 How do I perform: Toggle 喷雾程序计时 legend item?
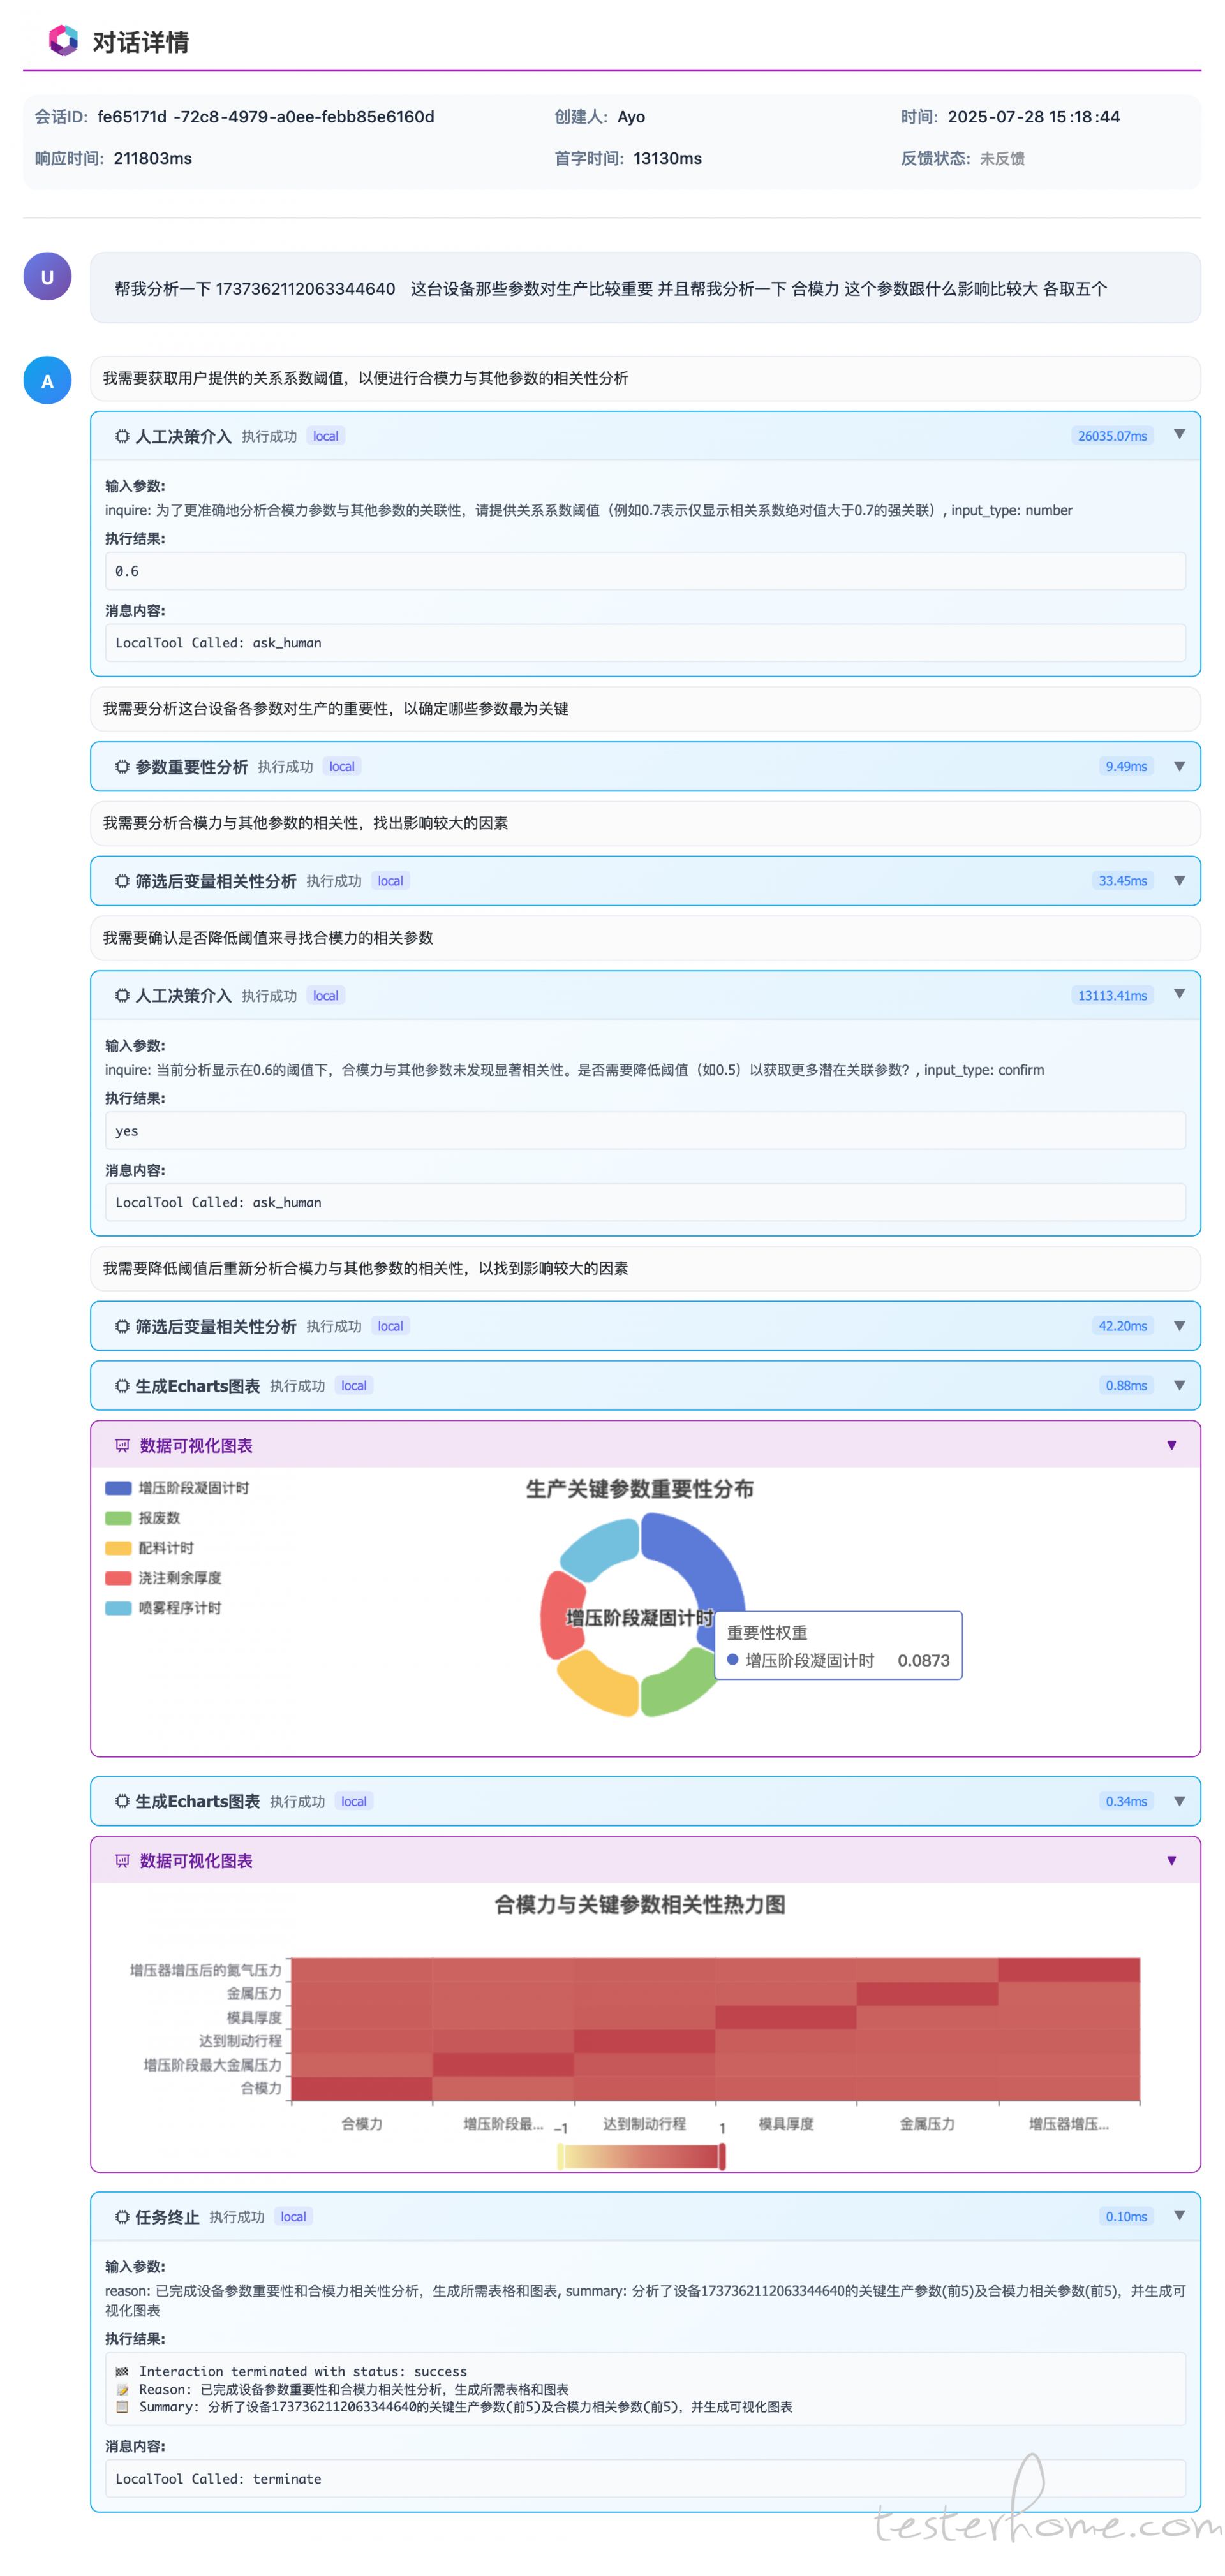(x=163, y=1608)
